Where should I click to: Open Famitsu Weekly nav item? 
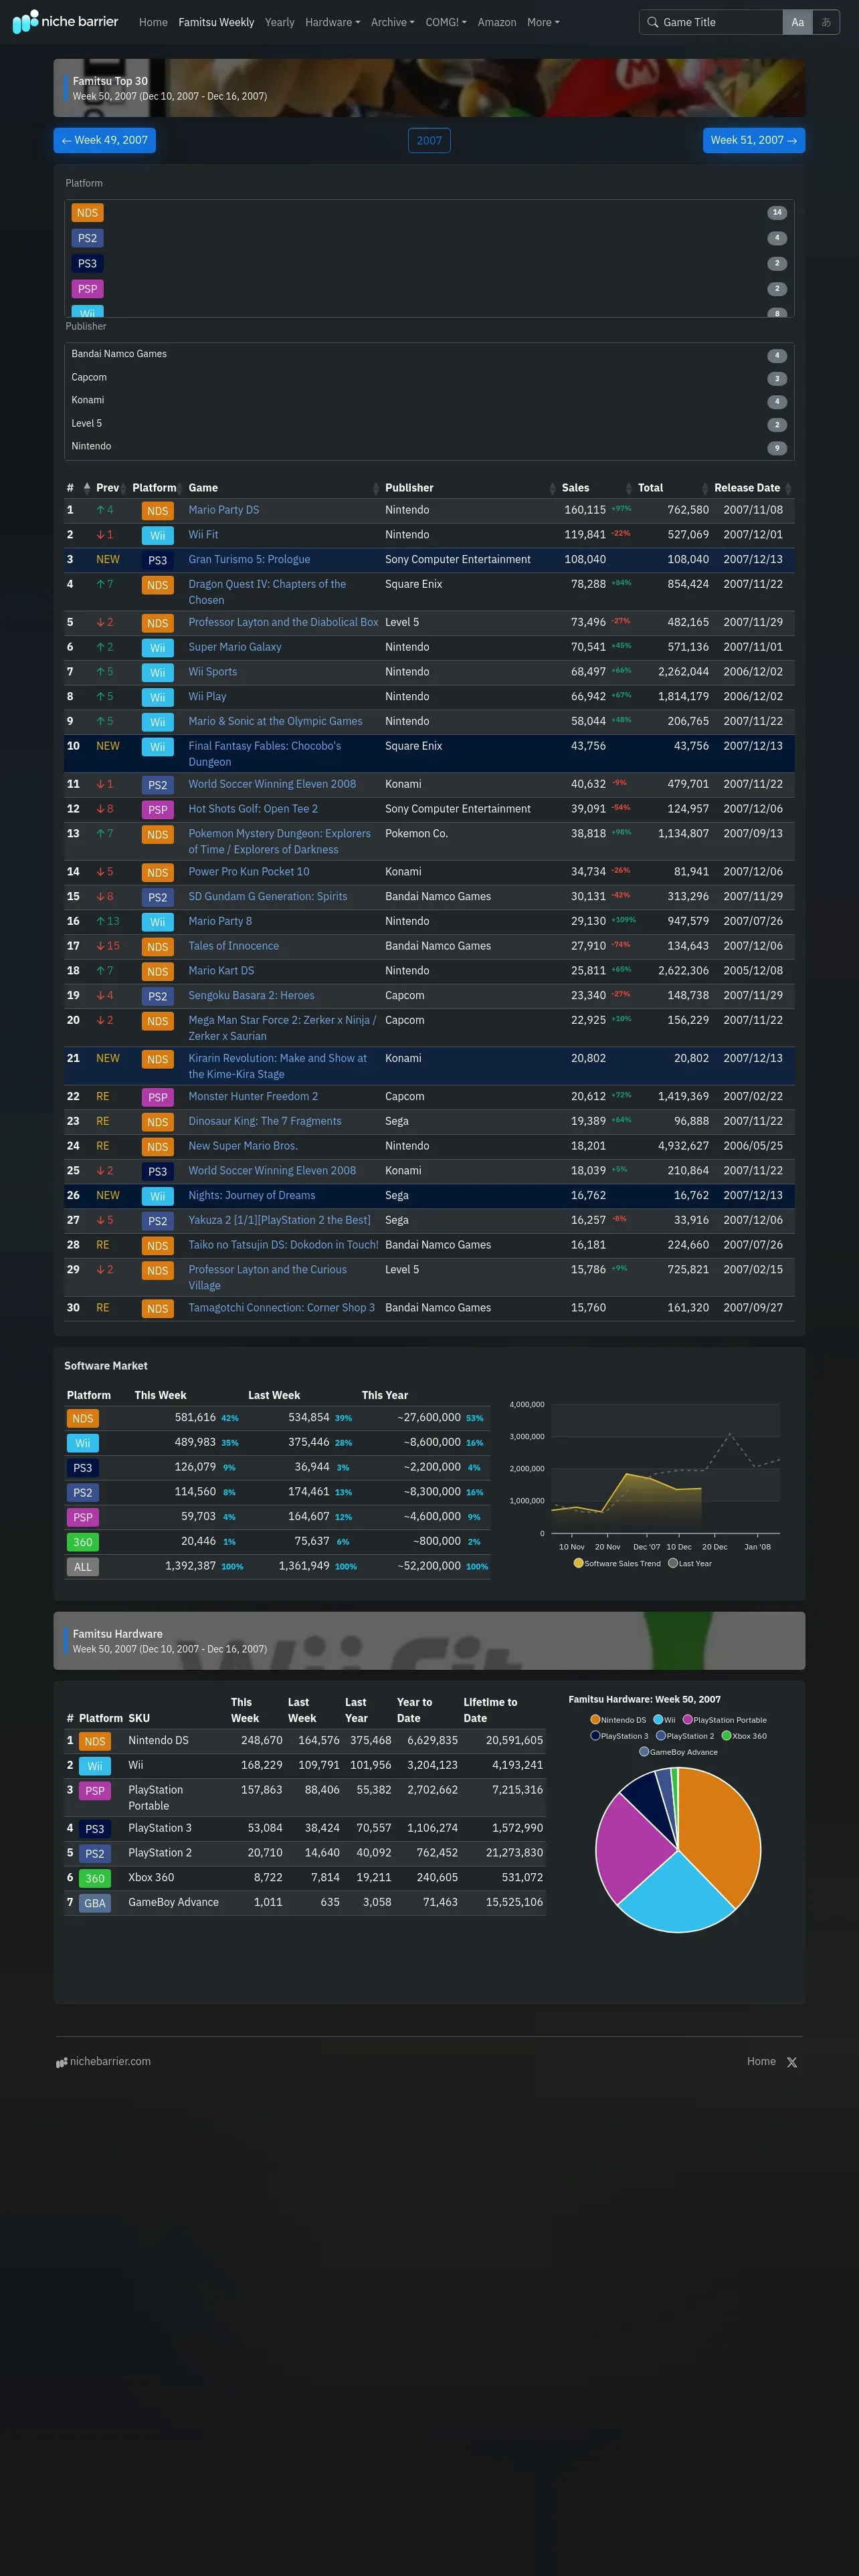click(x=216, y=22)
